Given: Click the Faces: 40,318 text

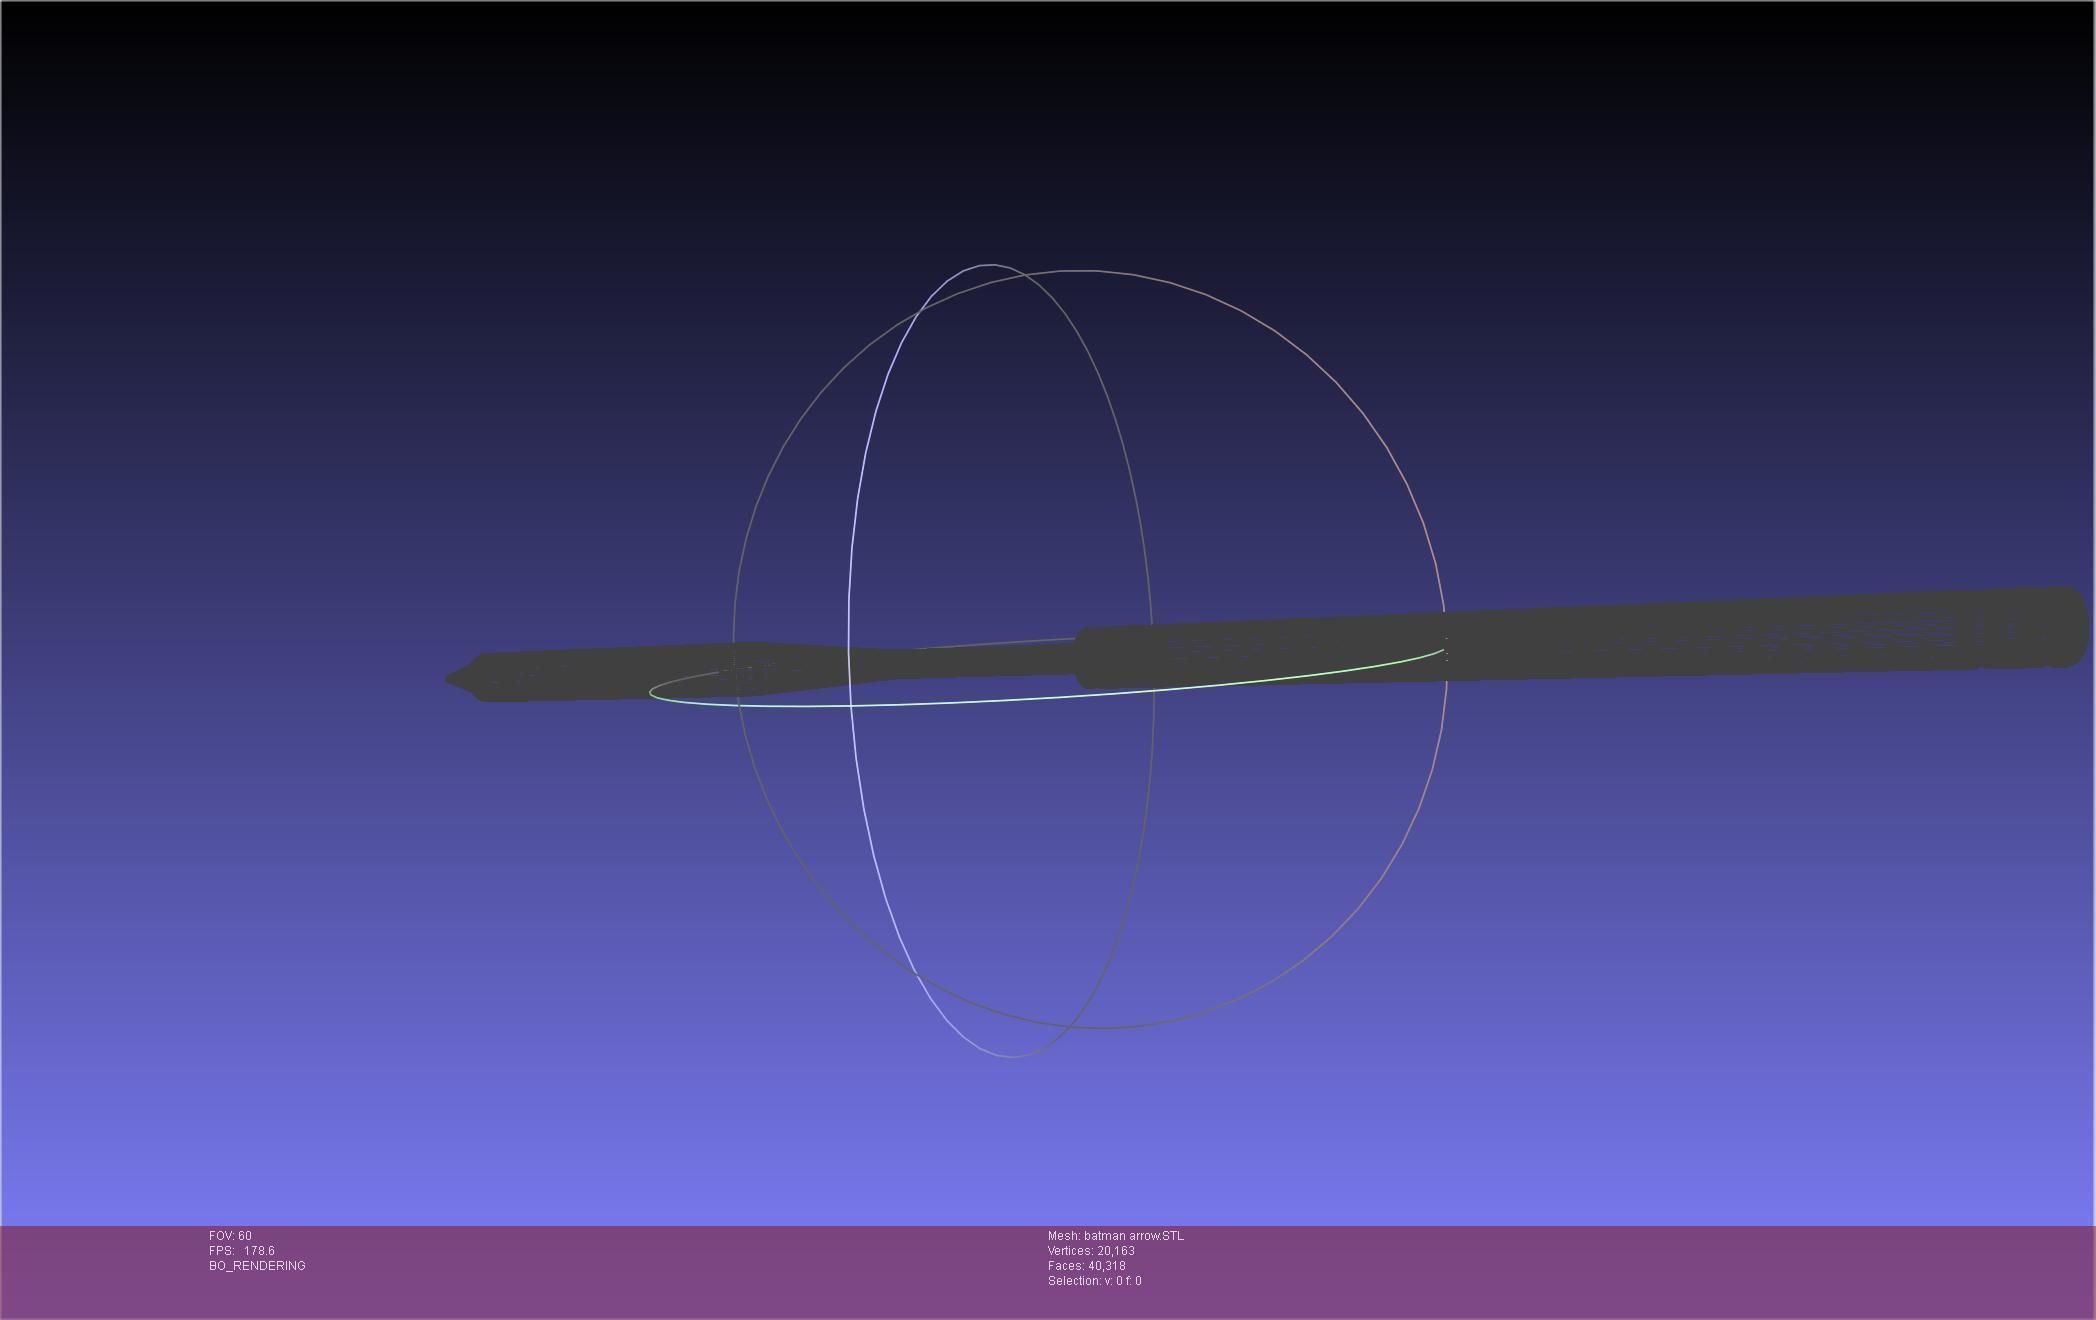Looking at the screenshot, I should (1086, 1266).
